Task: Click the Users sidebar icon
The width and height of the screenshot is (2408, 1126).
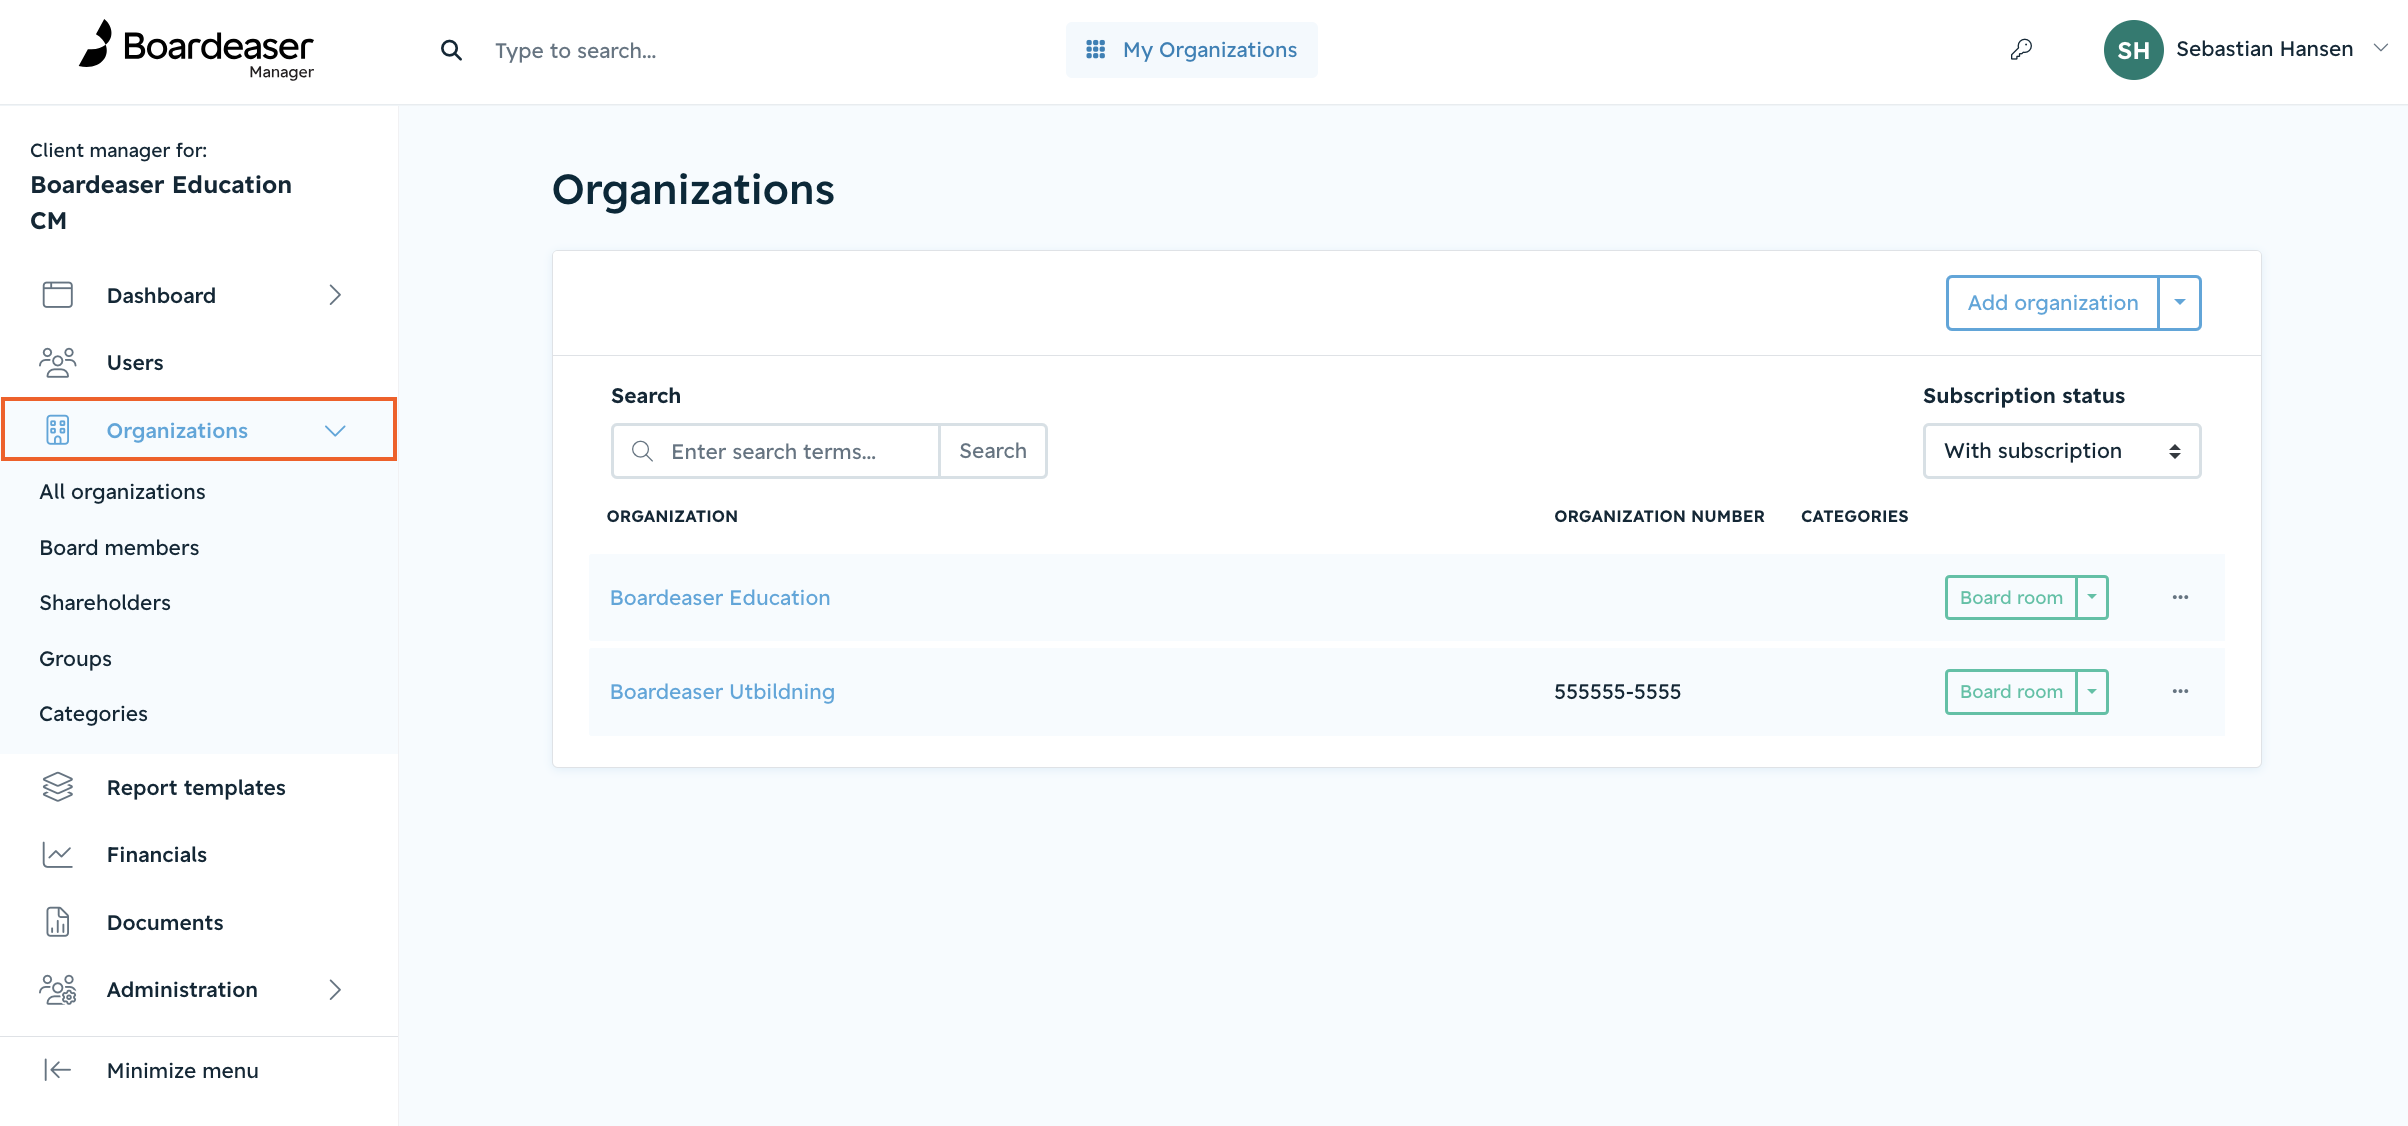Action: (58, 362)
